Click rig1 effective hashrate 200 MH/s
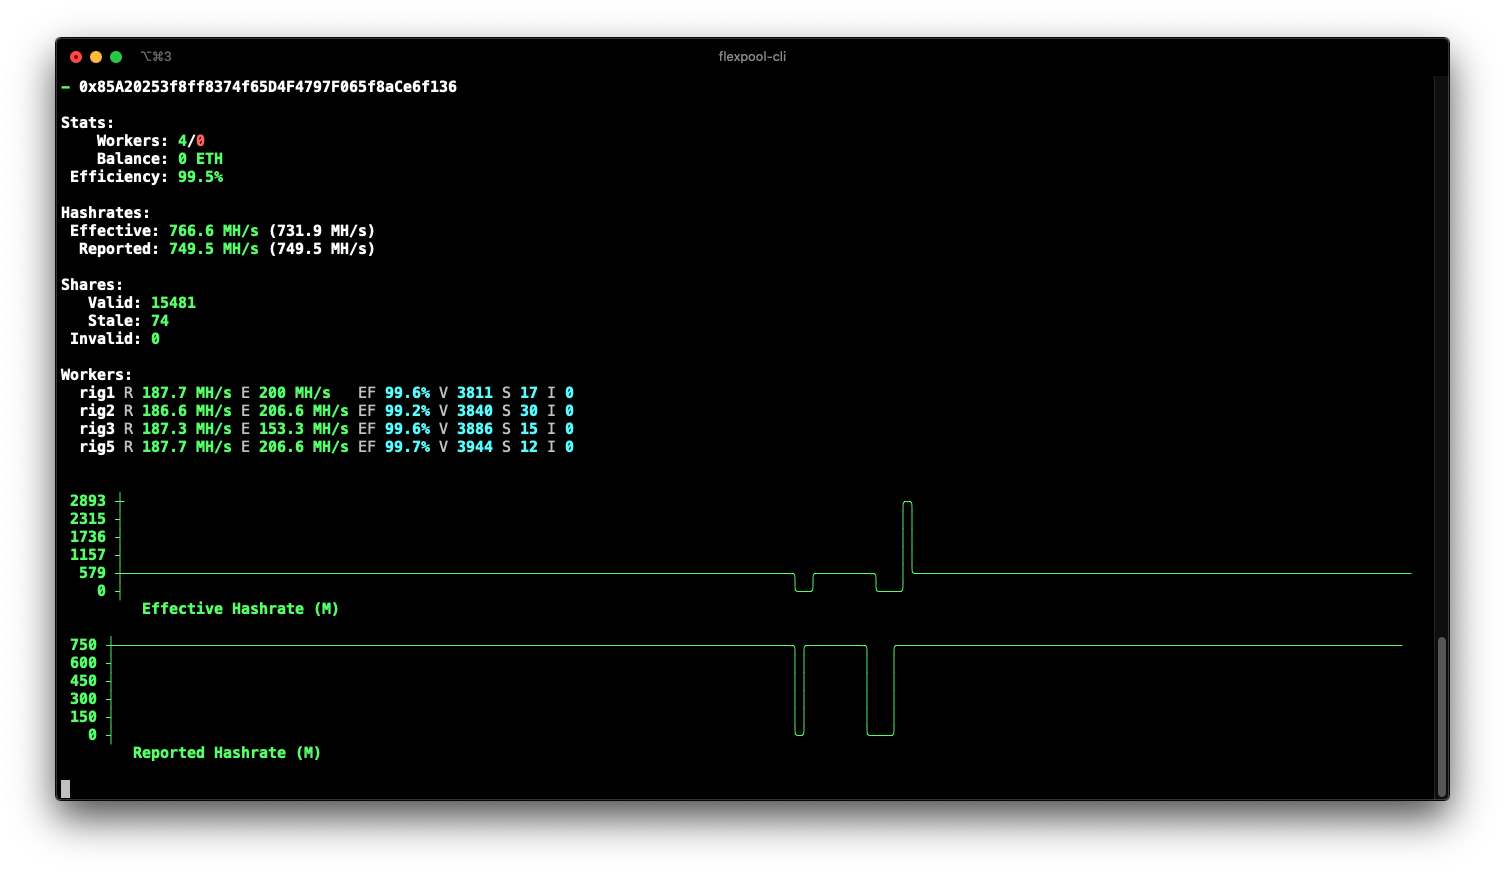Screen dimensions: 1505x874 (x=295, y=393)
